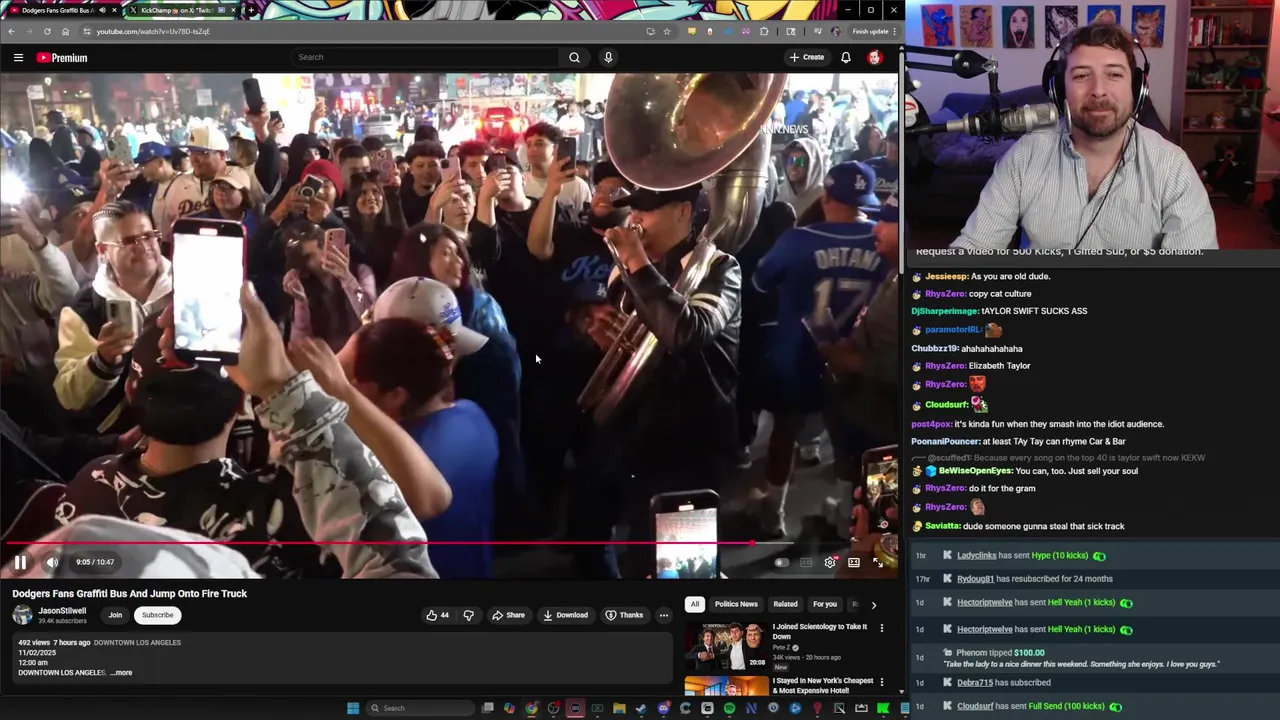
Task: Select the Politics News chip
Action: (736, 604)
